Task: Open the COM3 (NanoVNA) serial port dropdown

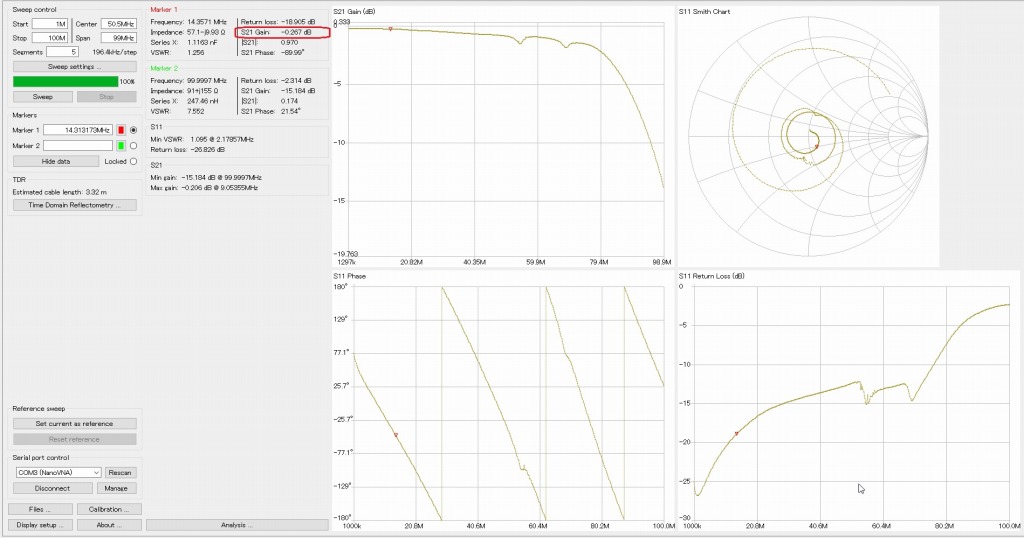Action: point(59,473)
